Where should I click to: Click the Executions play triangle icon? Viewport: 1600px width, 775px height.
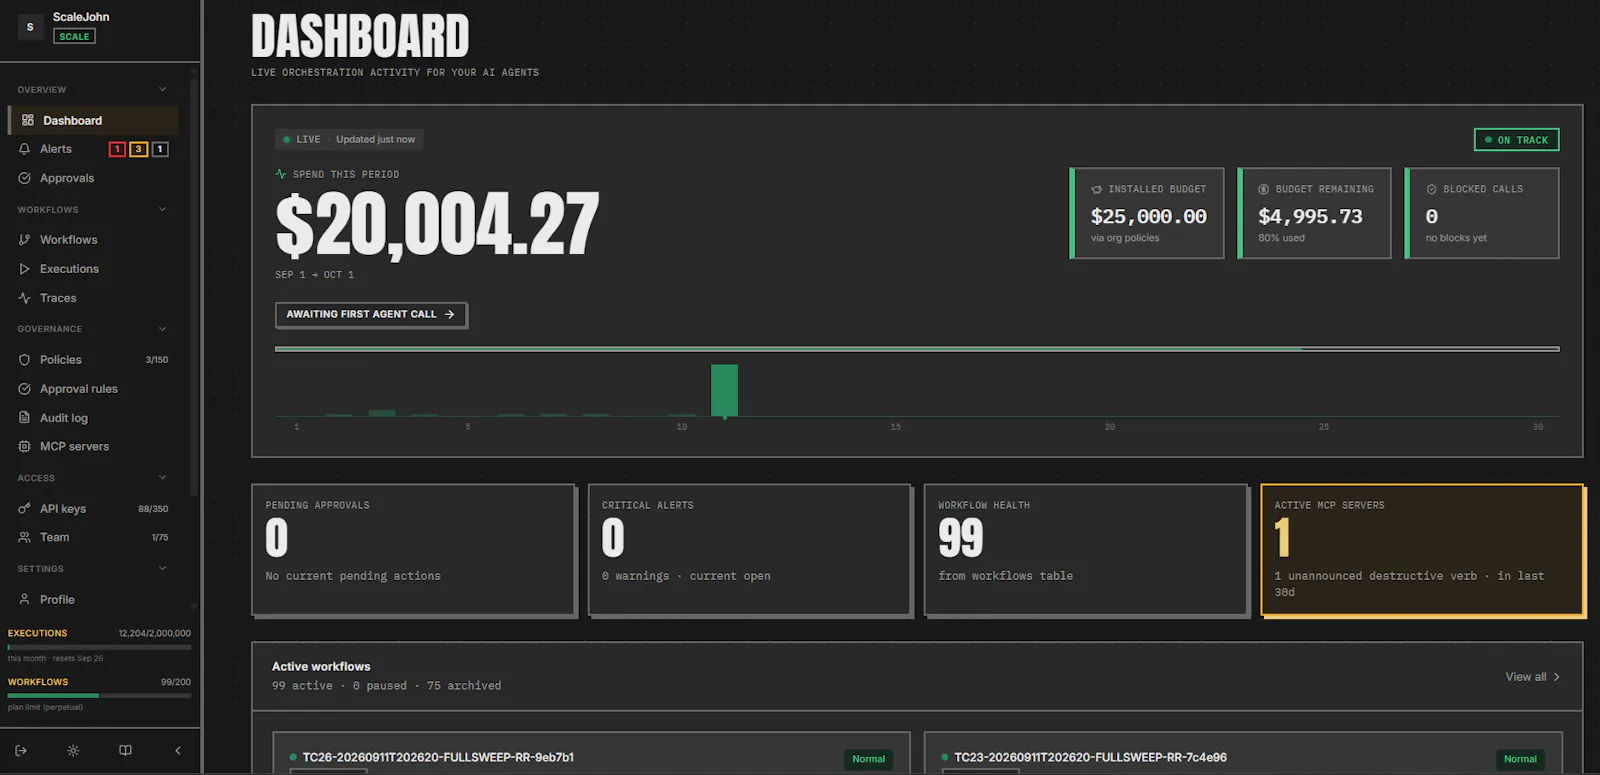[x=25, y=269]
